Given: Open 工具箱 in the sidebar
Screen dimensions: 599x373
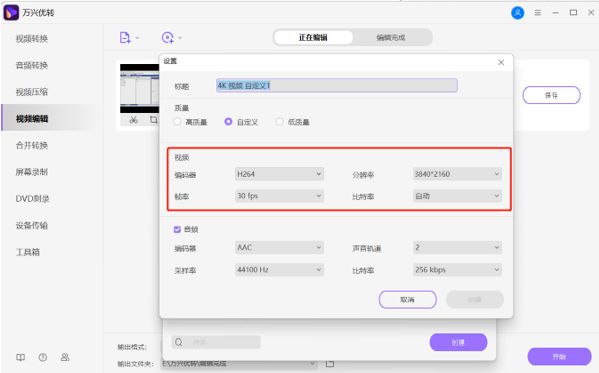Looking at the screenshot, I should pyautogui.click(x=28, y=252).
